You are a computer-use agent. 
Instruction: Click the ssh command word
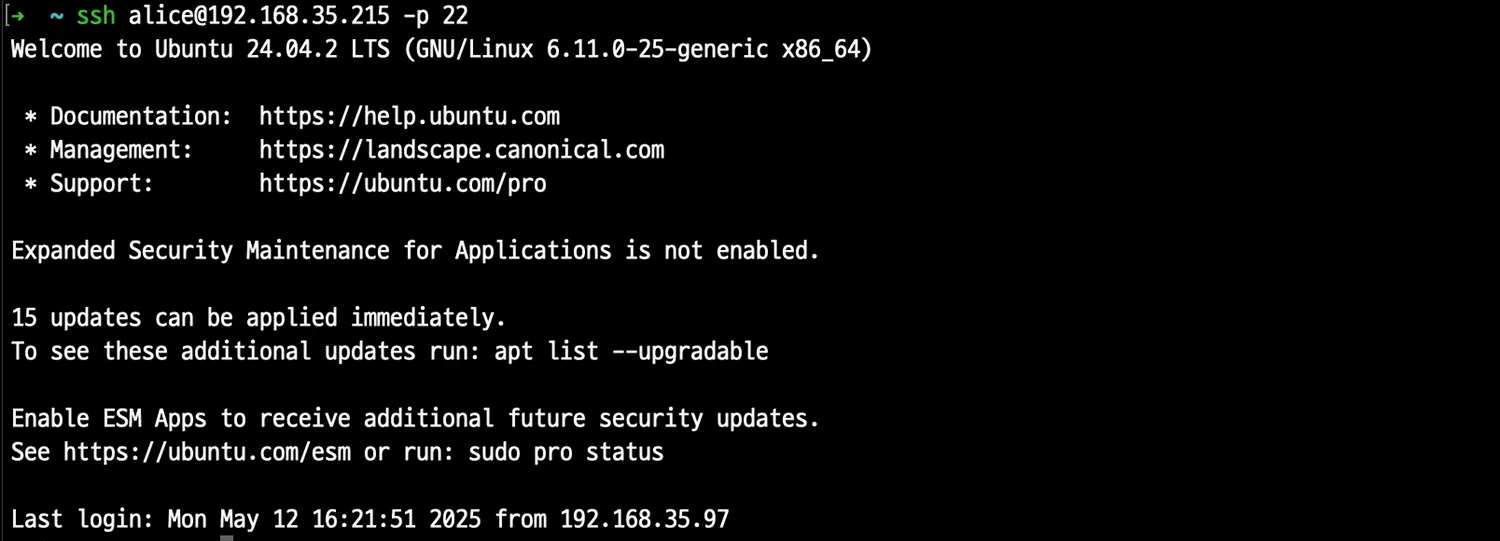point(96,16)
